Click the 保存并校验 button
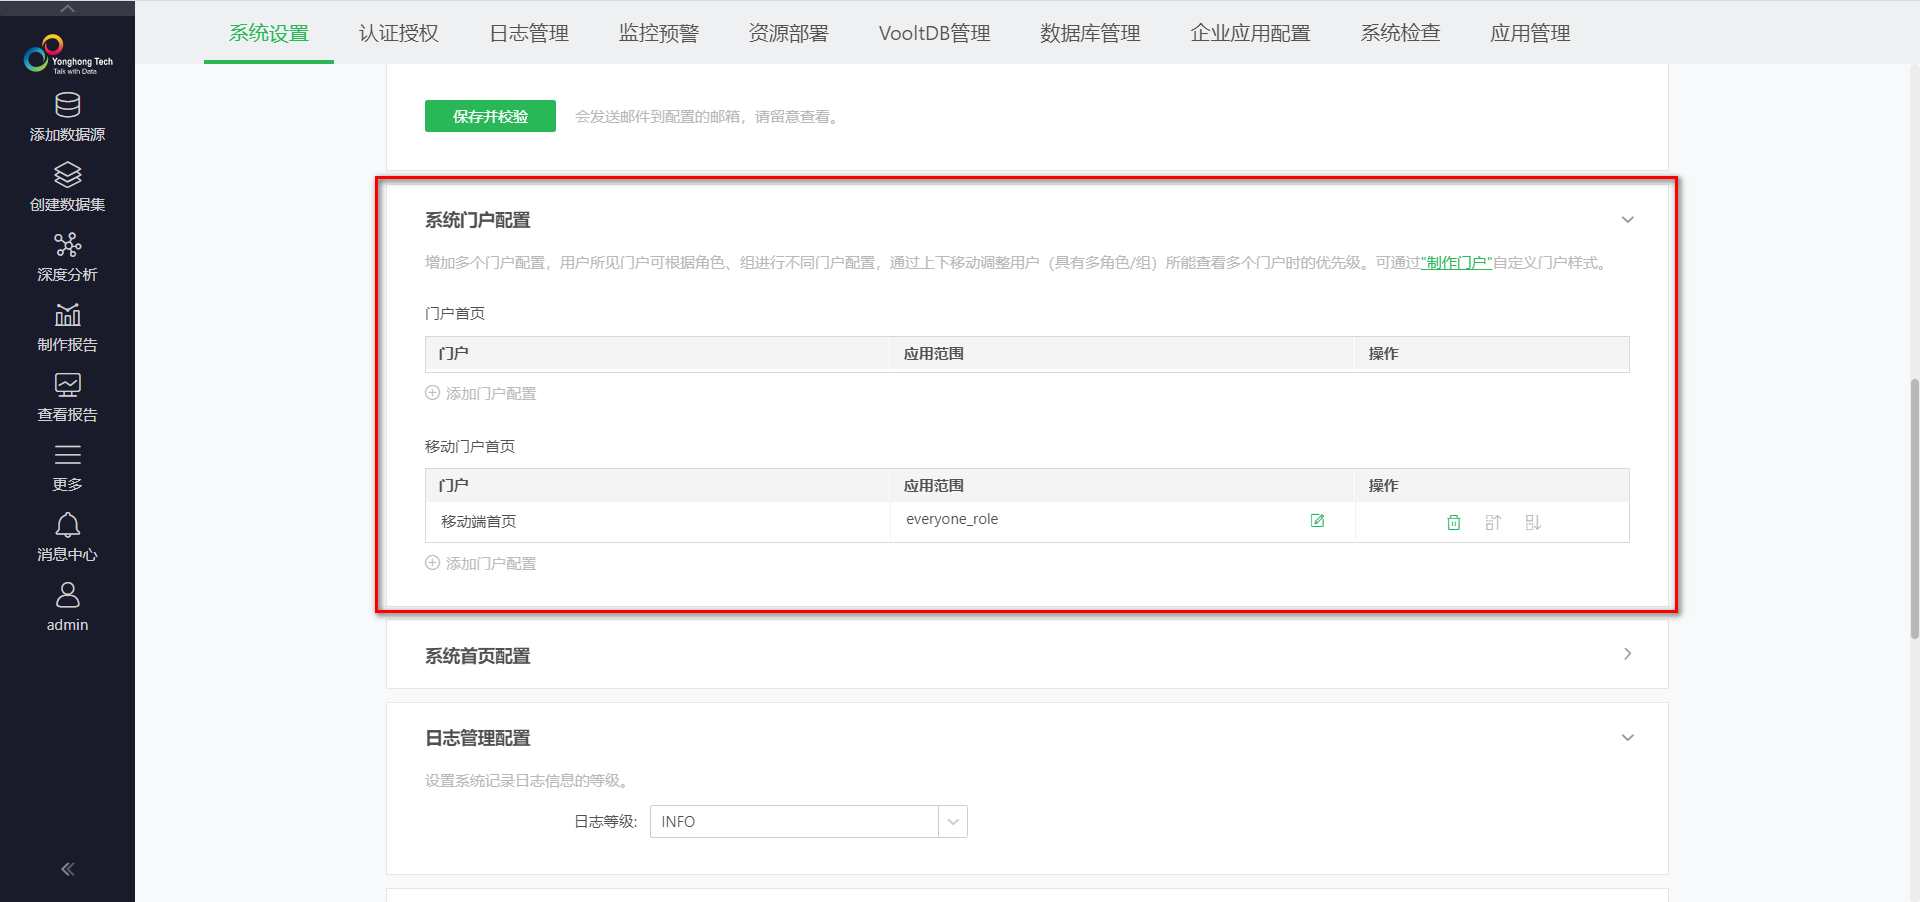The width and height of the screenshot is (1920, 902). pos(490,116)
